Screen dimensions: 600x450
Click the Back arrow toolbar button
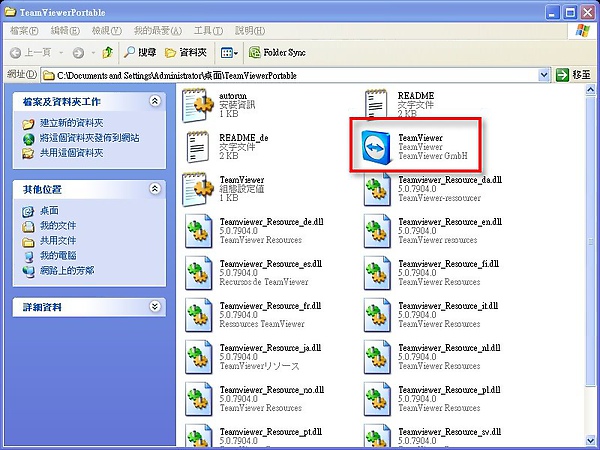(x=31, y=52)
